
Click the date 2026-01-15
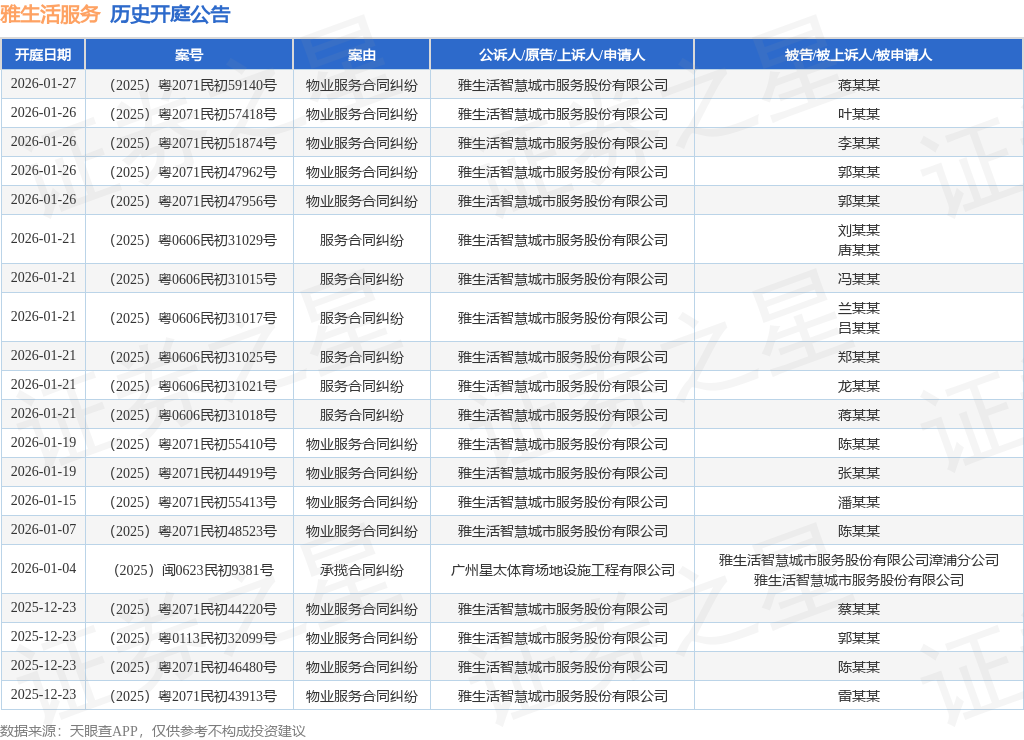(43, 501)
